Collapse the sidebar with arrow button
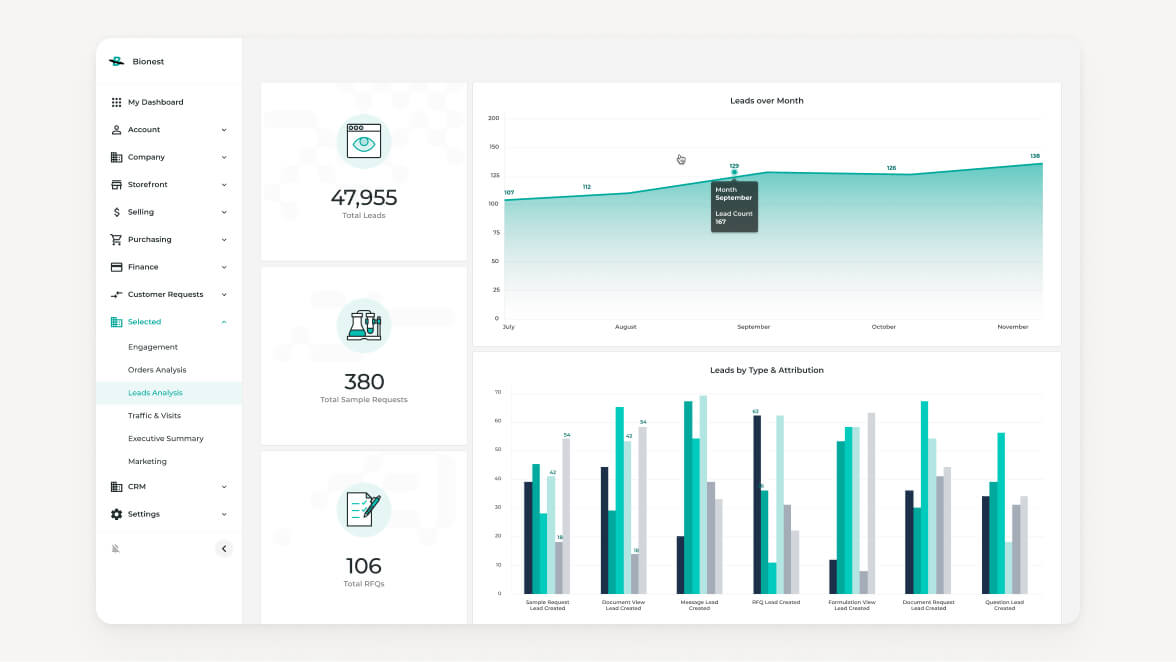This screenshot has width=1176, height=662. [224, 548]
